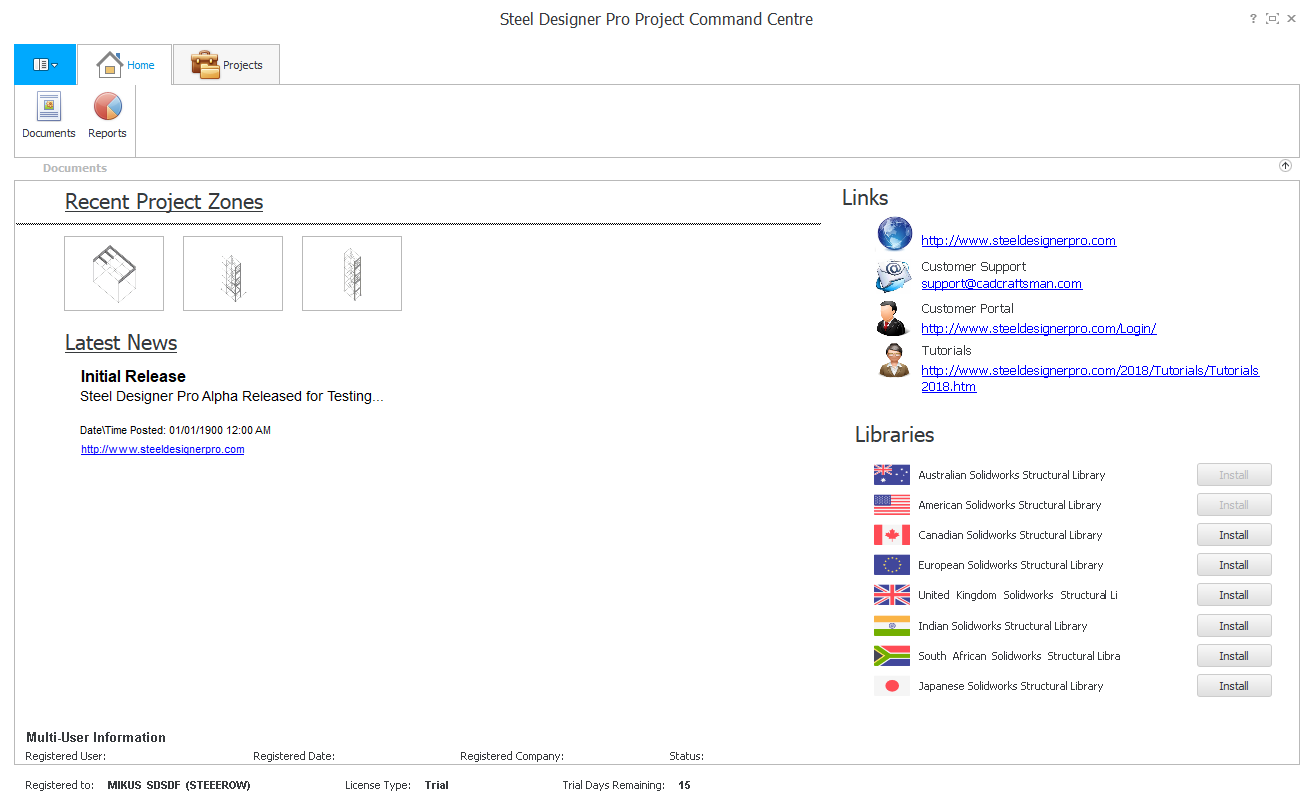
Task: Click the support@cadcraftsman.com email link
Action: click(x=1001, y=284)
